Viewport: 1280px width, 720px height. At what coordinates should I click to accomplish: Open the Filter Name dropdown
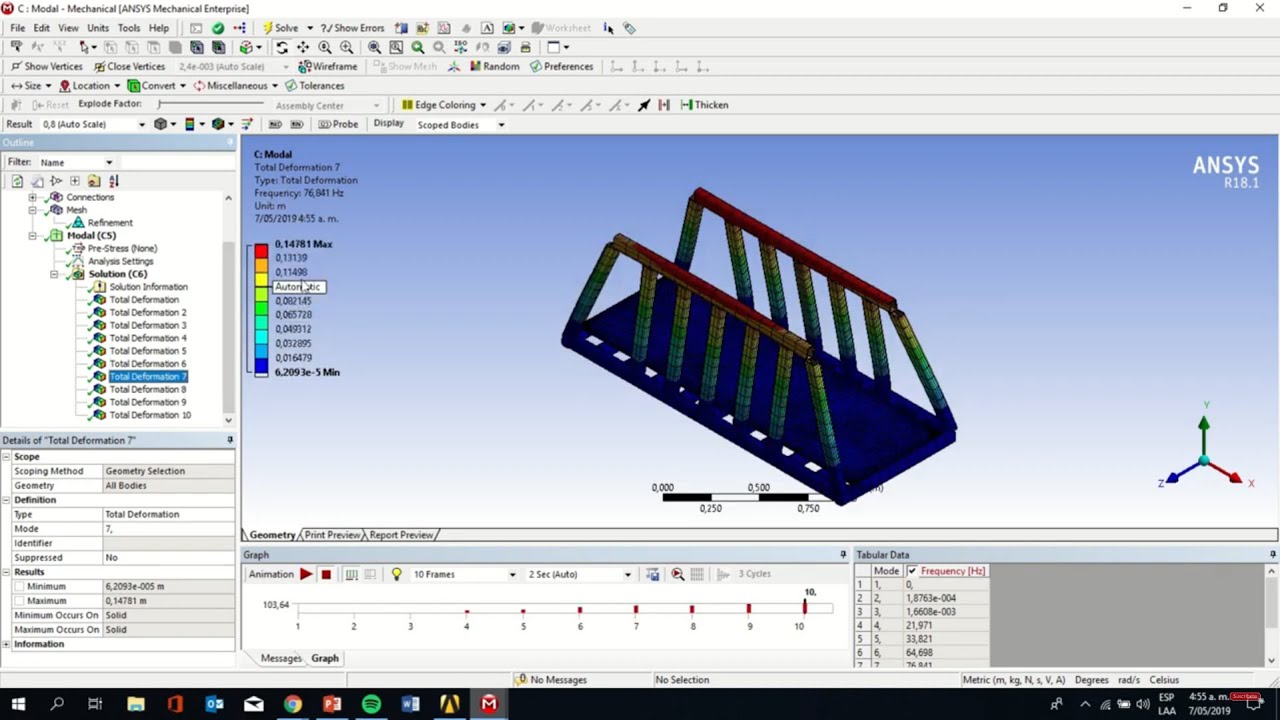109,162
